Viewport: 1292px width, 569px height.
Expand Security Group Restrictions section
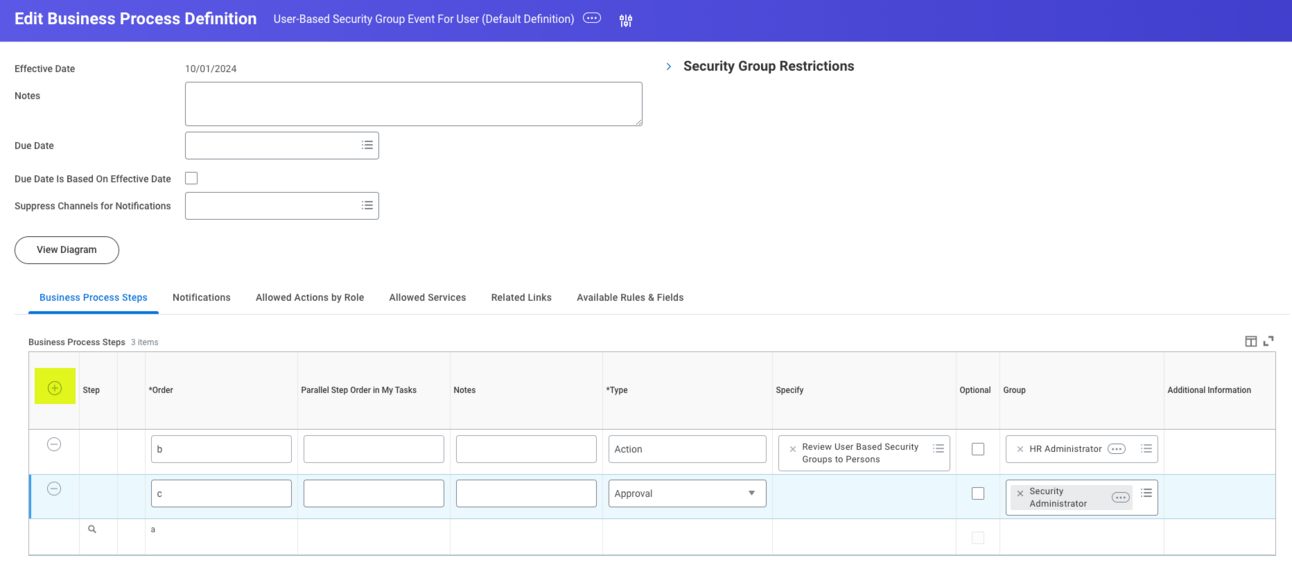click(x=669, y=66)
